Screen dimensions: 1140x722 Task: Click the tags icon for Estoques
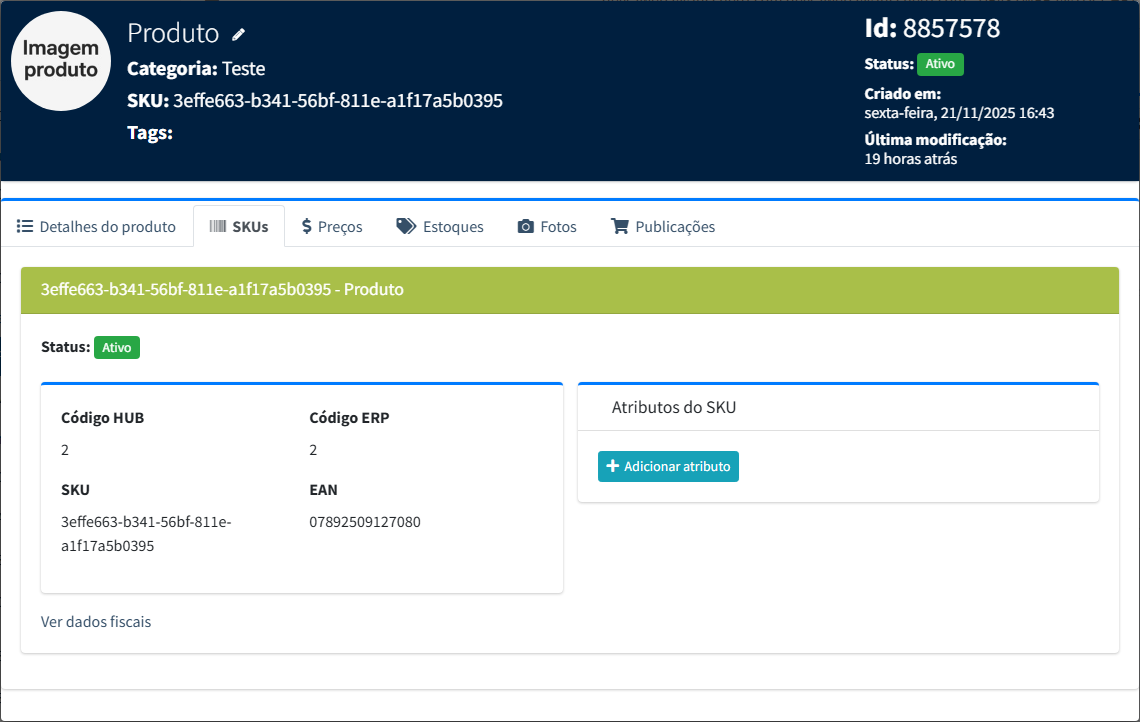tap(406, 226)
